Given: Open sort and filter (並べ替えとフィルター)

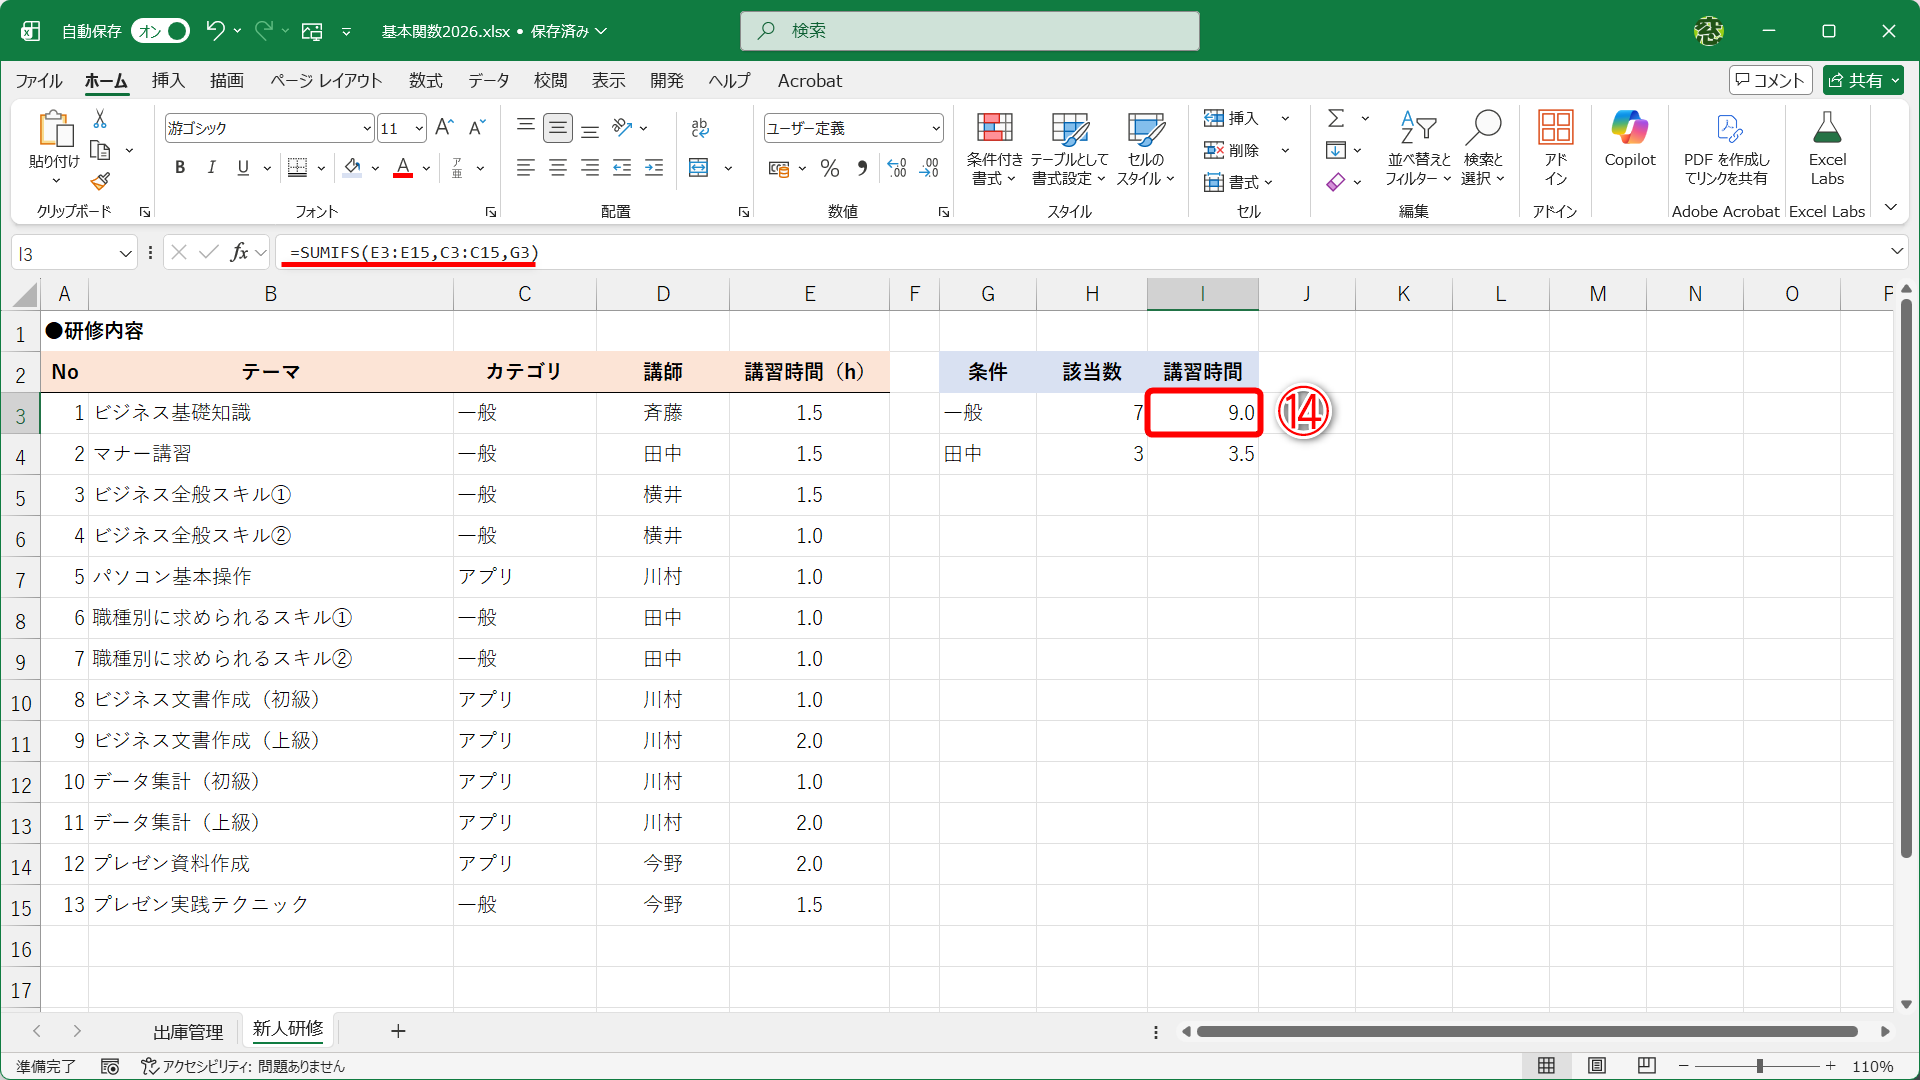Looking at the screenshot, I should 1417,148.
